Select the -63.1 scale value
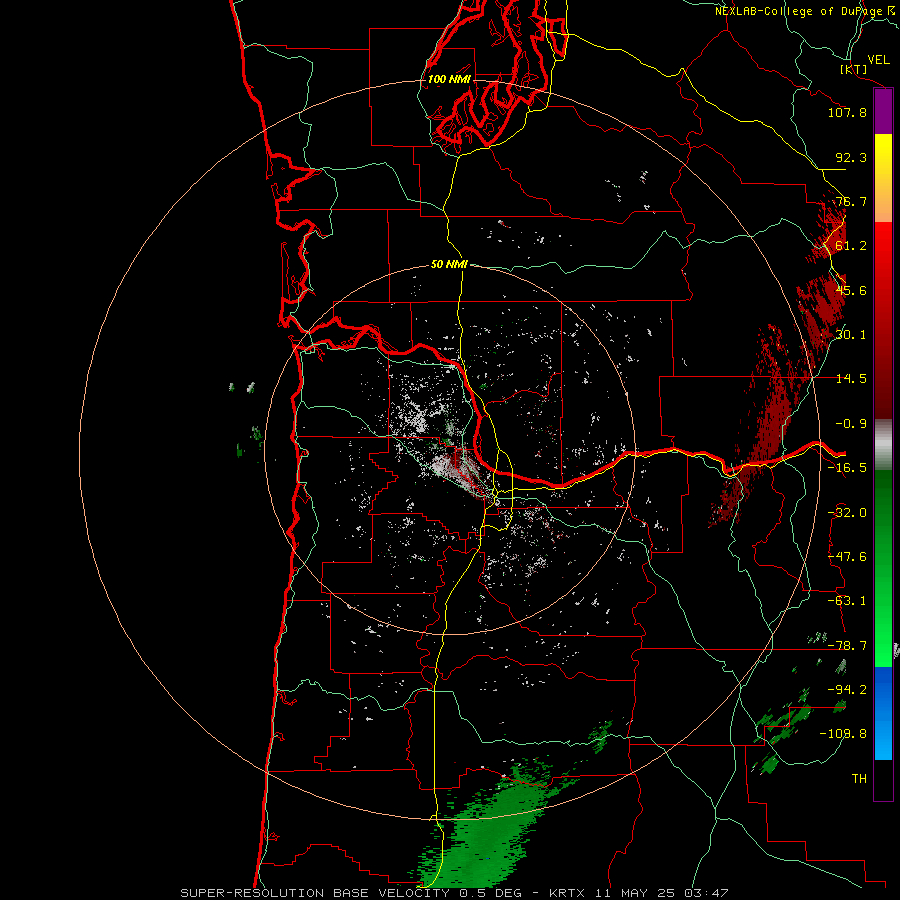This screenshot has width=900, height=900. click(847, 601)
